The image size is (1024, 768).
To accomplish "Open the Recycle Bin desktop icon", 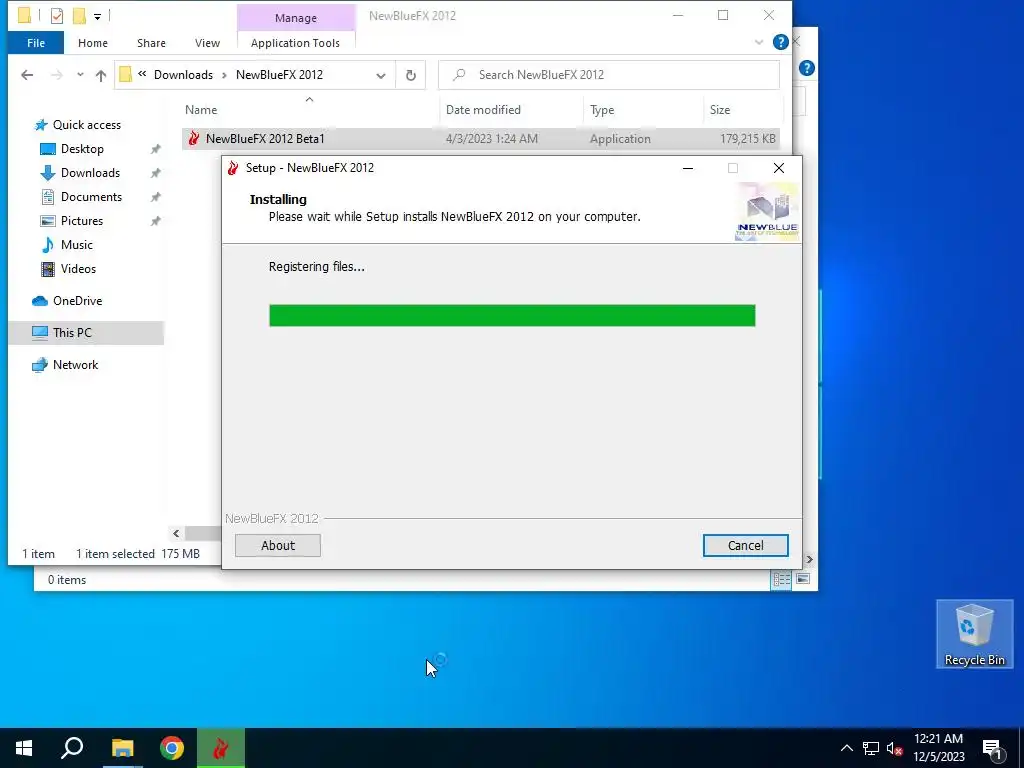I will point(974,633).
